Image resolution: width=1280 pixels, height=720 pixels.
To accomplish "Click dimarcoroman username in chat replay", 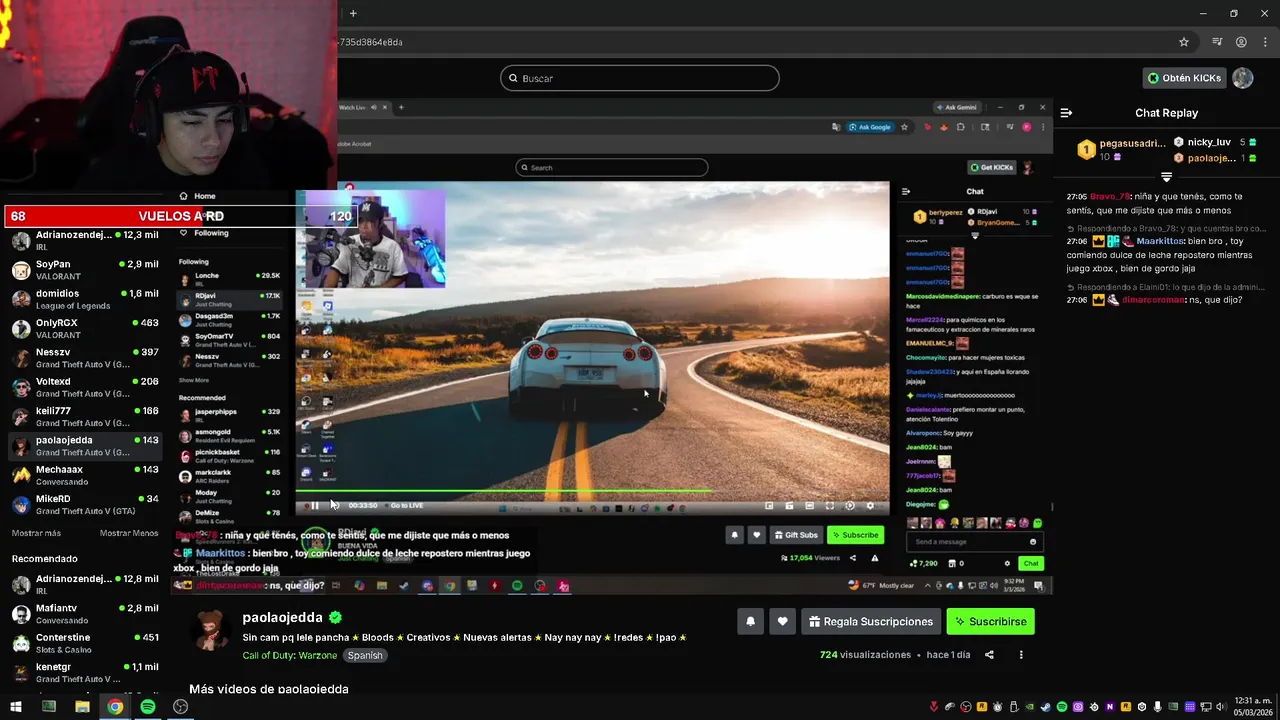I will (1151, 300).
